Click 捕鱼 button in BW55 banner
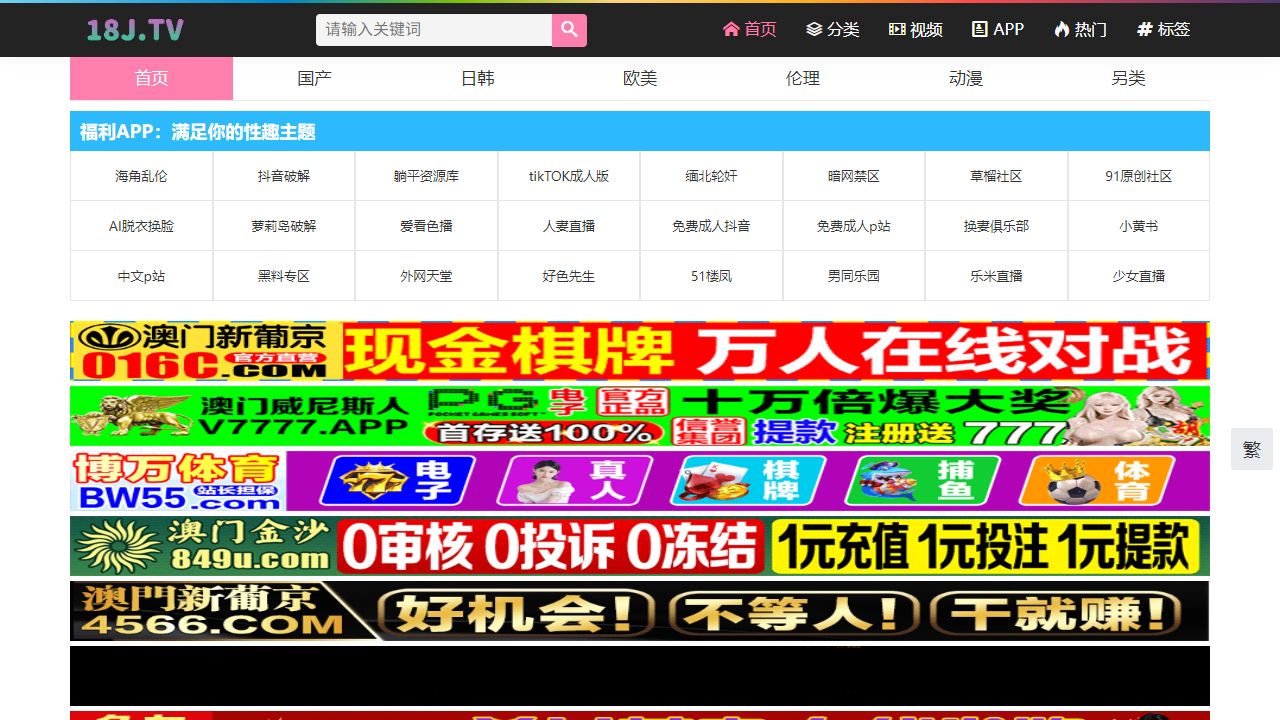1280x720 pixels. pyautogui.click(x=923, y=481)
